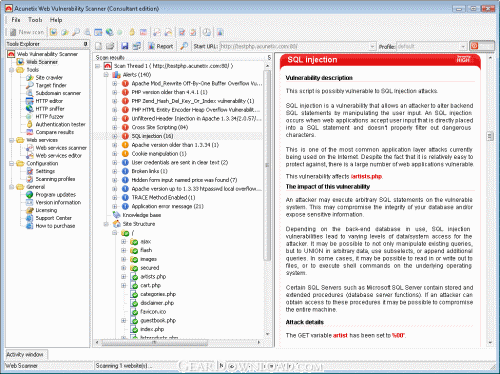
Task: Open Scanning profiles icon in top toolbar
Action: point(193,32)
